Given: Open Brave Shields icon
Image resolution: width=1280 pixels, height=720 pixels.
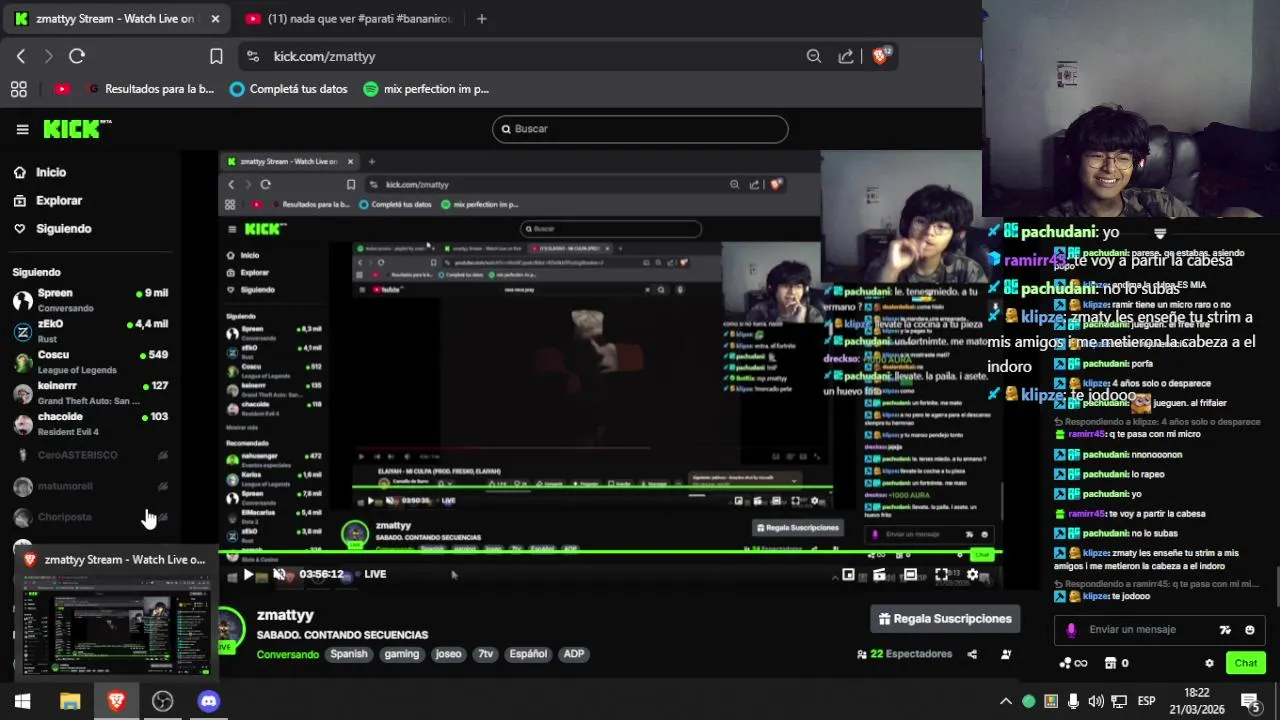Looking at the screenshot, I should [881, 57].
